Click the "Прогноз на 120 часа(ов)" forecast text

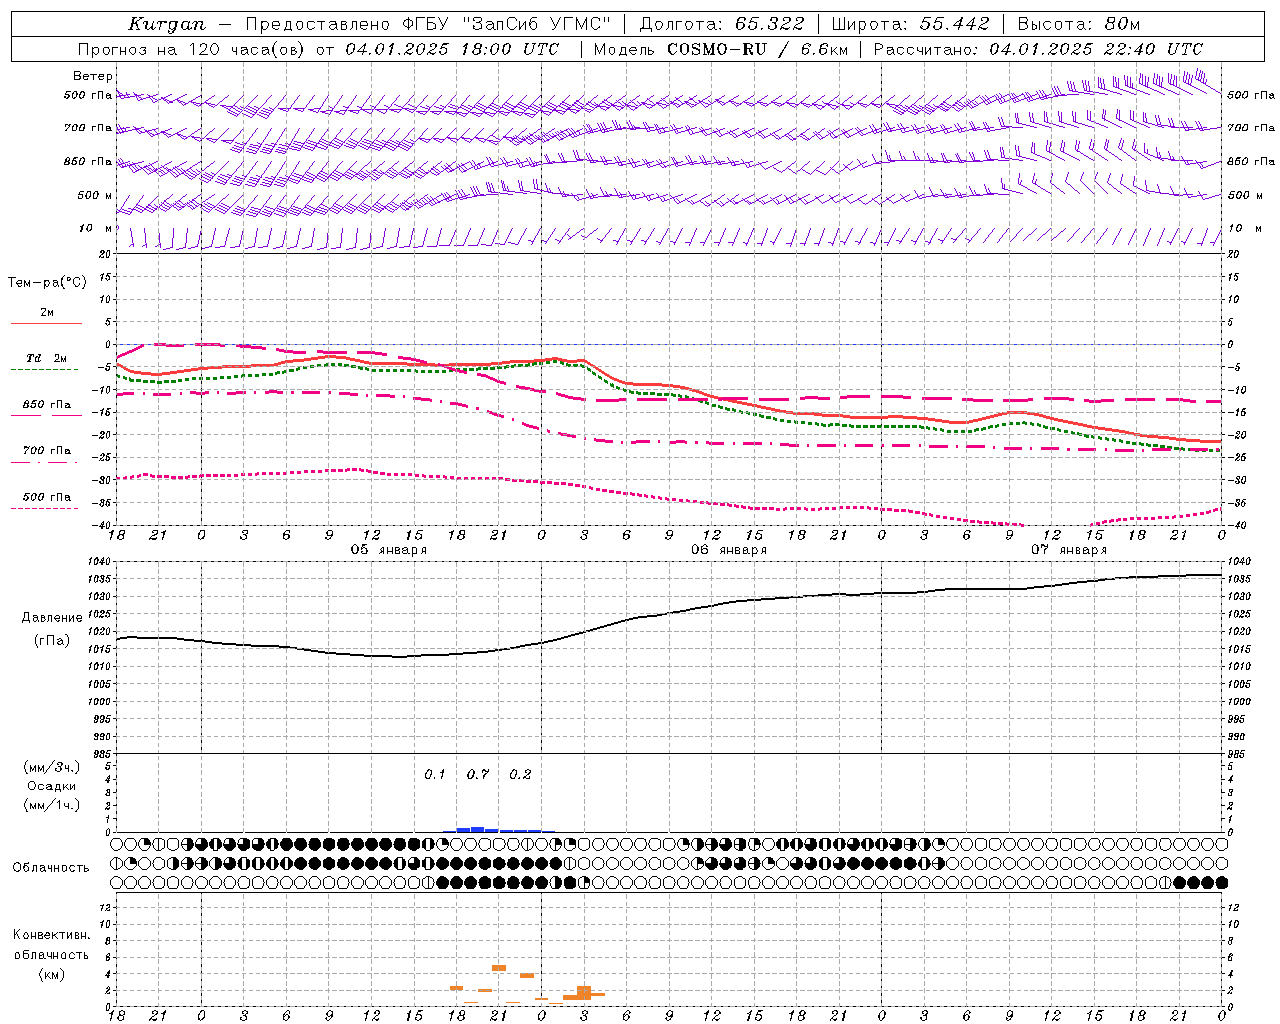pos(192,49)
